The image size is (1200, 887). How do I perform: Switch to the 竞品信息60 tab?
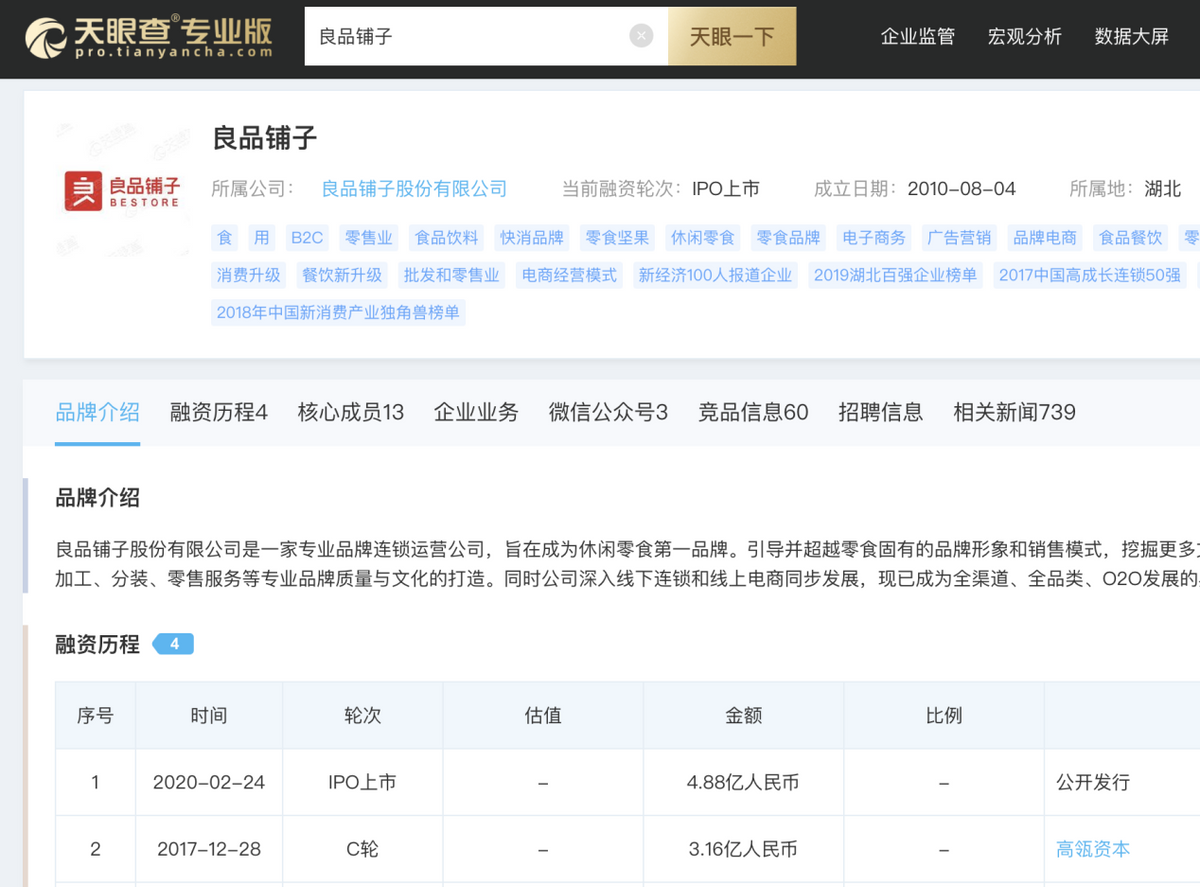pos(753,412)
